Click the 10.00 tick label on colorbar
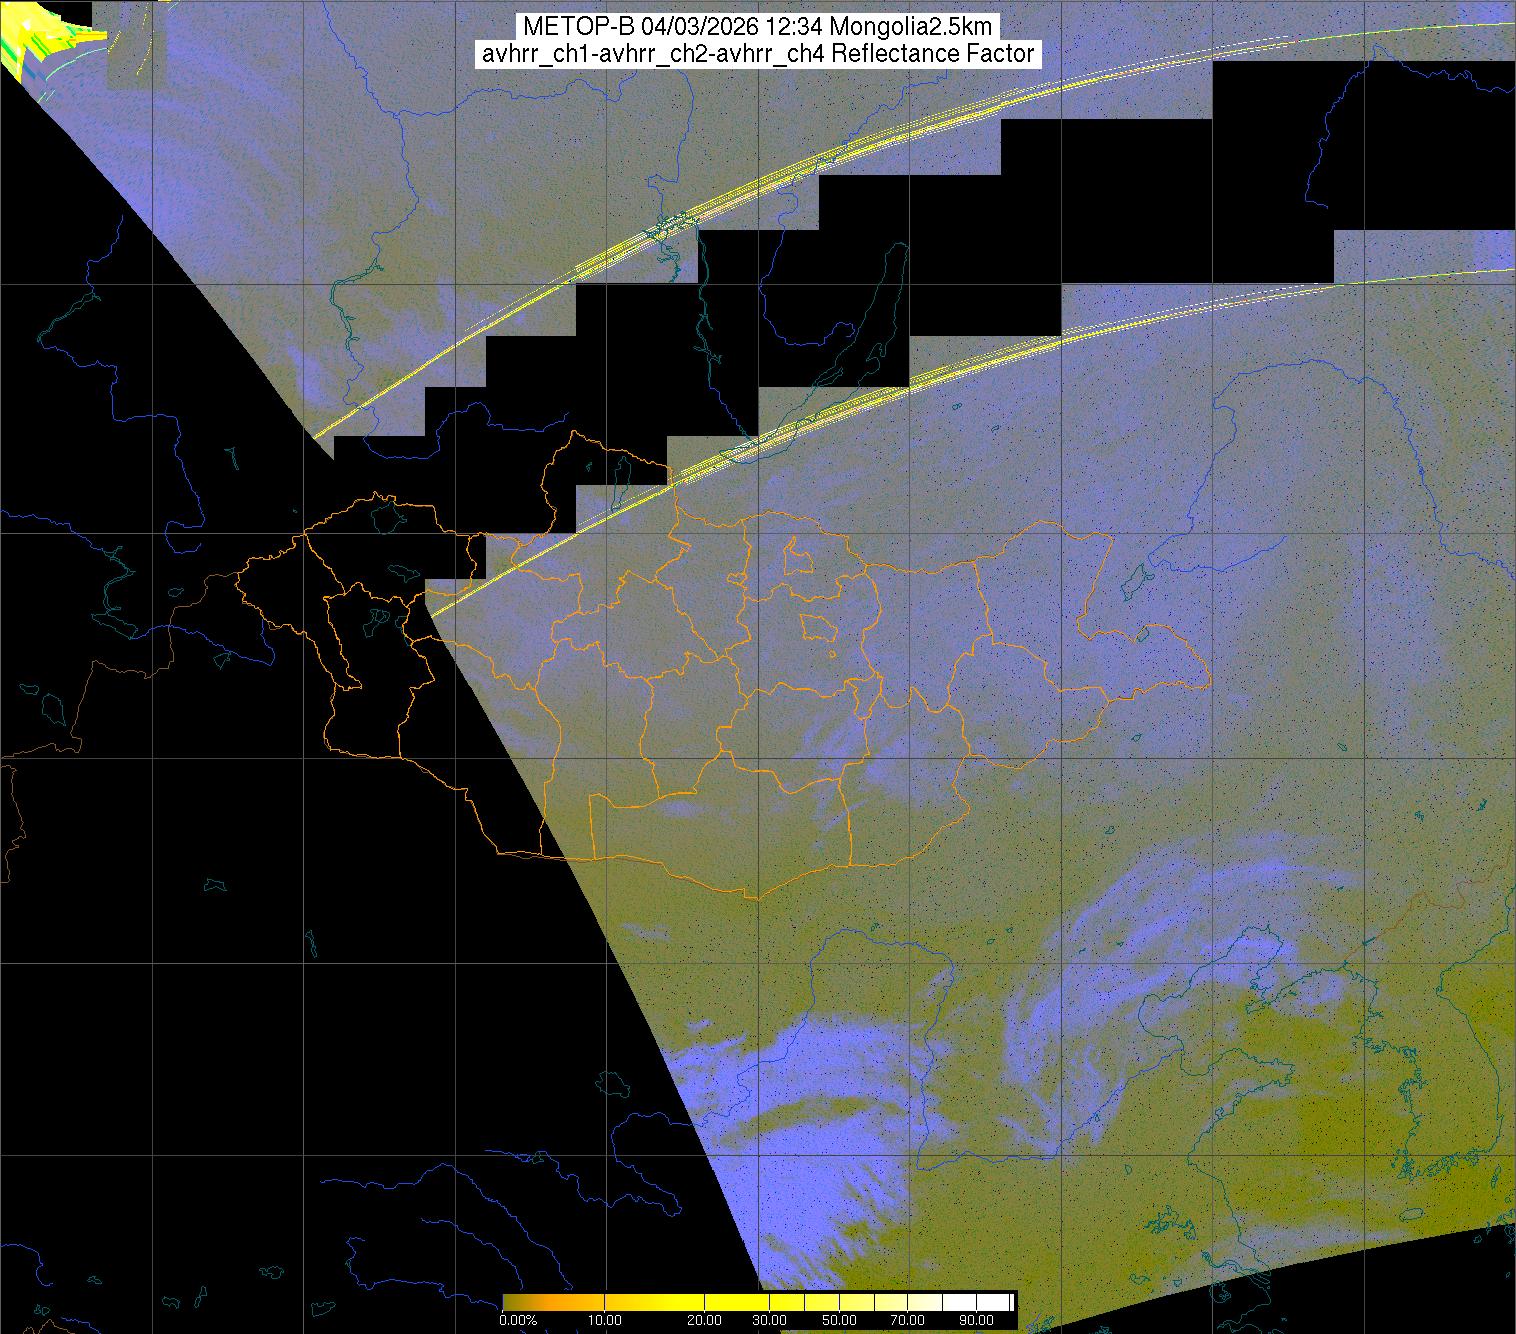Image resolution: width=1516 pixels, height=1334 pixels. tap(605, 1321)
